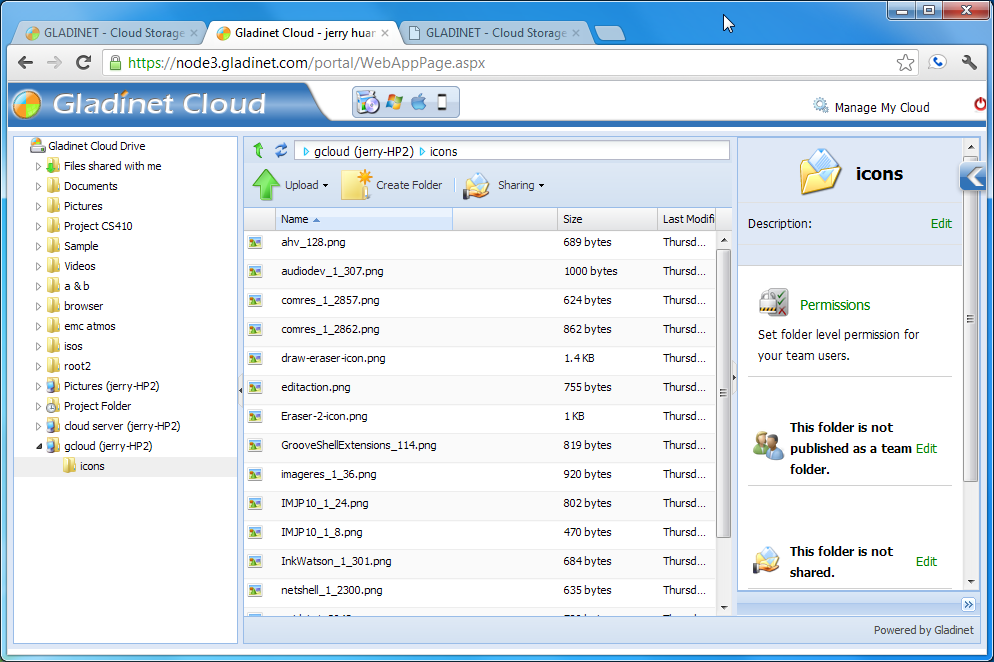This screenshot has height=662, width=994.
Task: Open the Upload dropdown arrow
Action: coord(325,186)
